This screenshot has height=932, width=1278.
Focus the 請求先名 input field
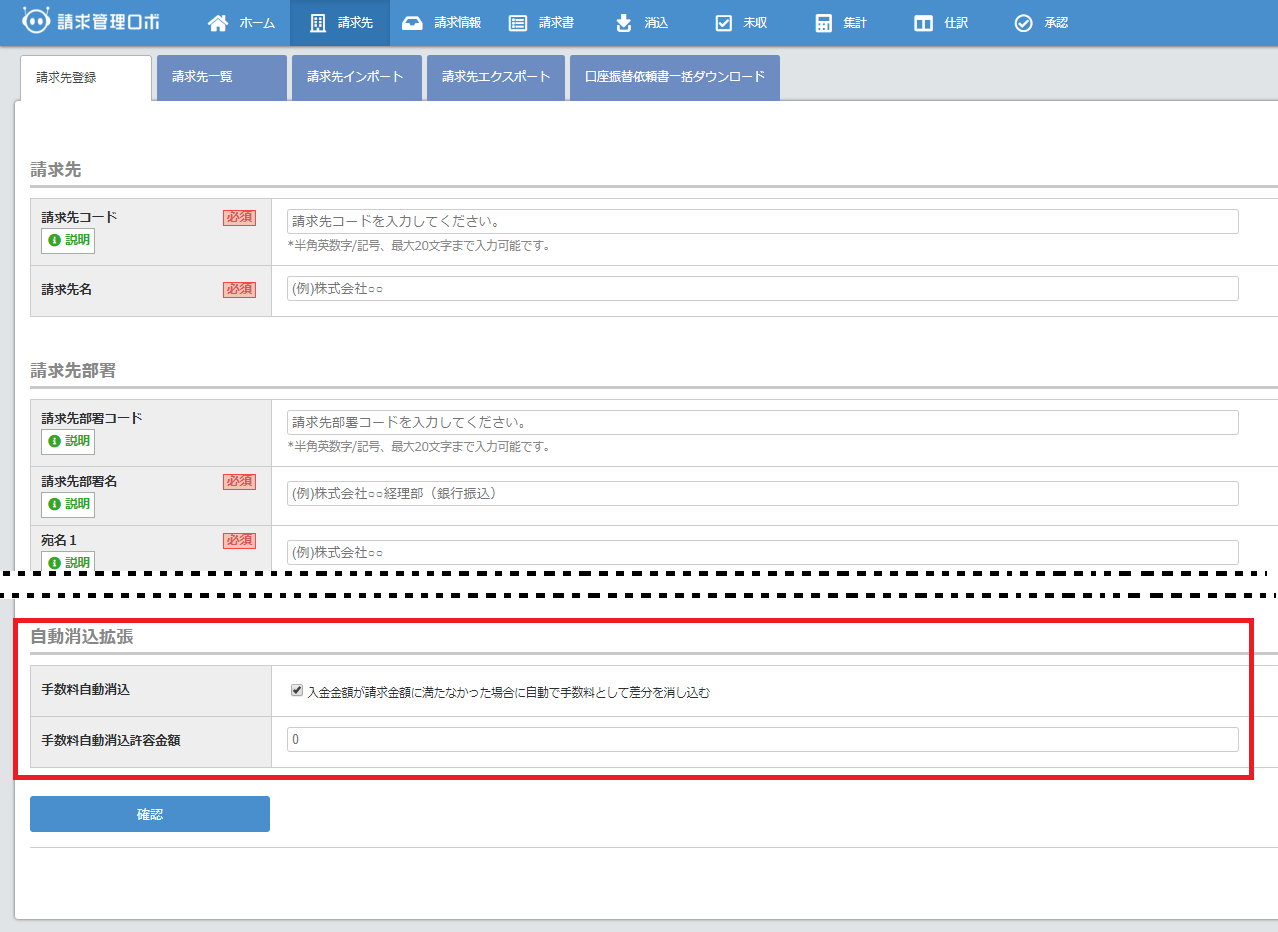click(x=762, y=289)
